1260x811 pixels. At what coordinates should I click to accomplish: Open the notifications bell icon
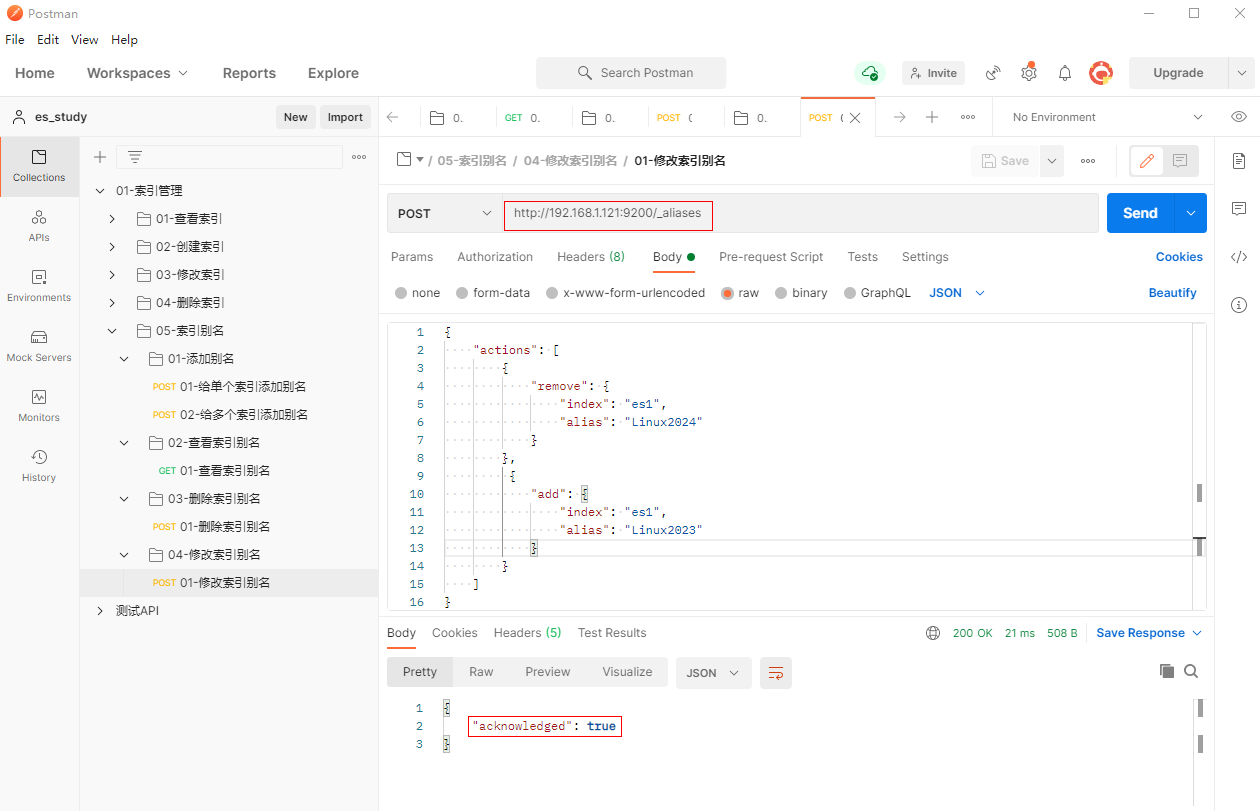click(x=1065, y=73)
